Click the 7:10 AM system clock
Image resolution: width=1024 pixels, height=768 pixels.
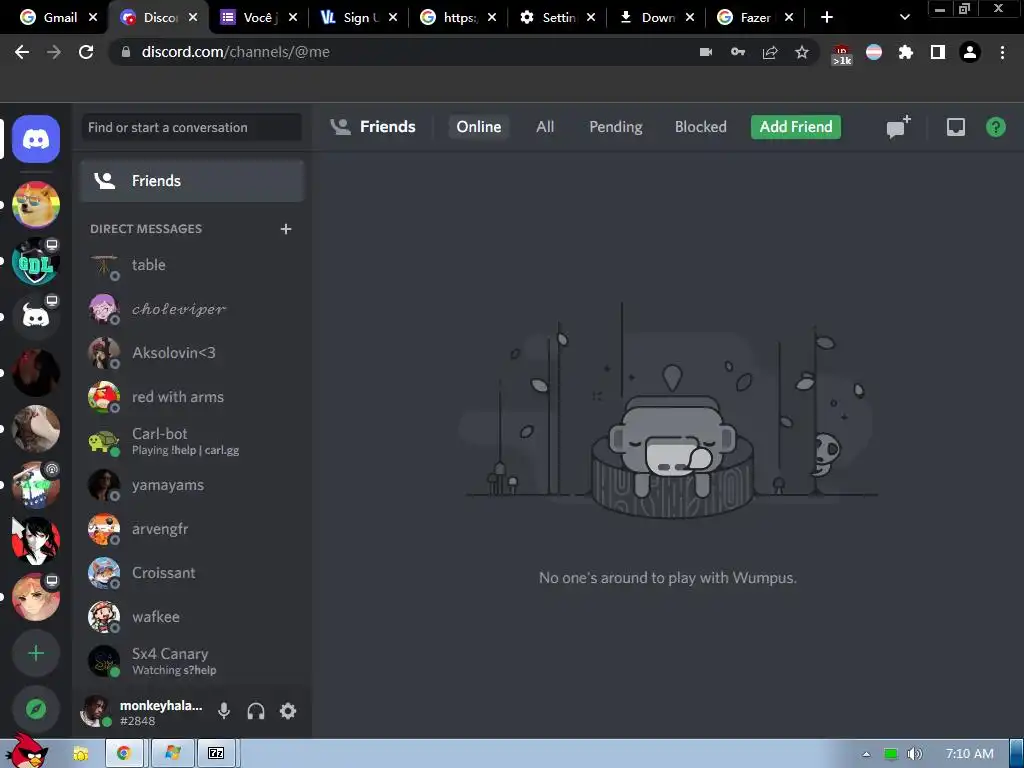[970, 754]
